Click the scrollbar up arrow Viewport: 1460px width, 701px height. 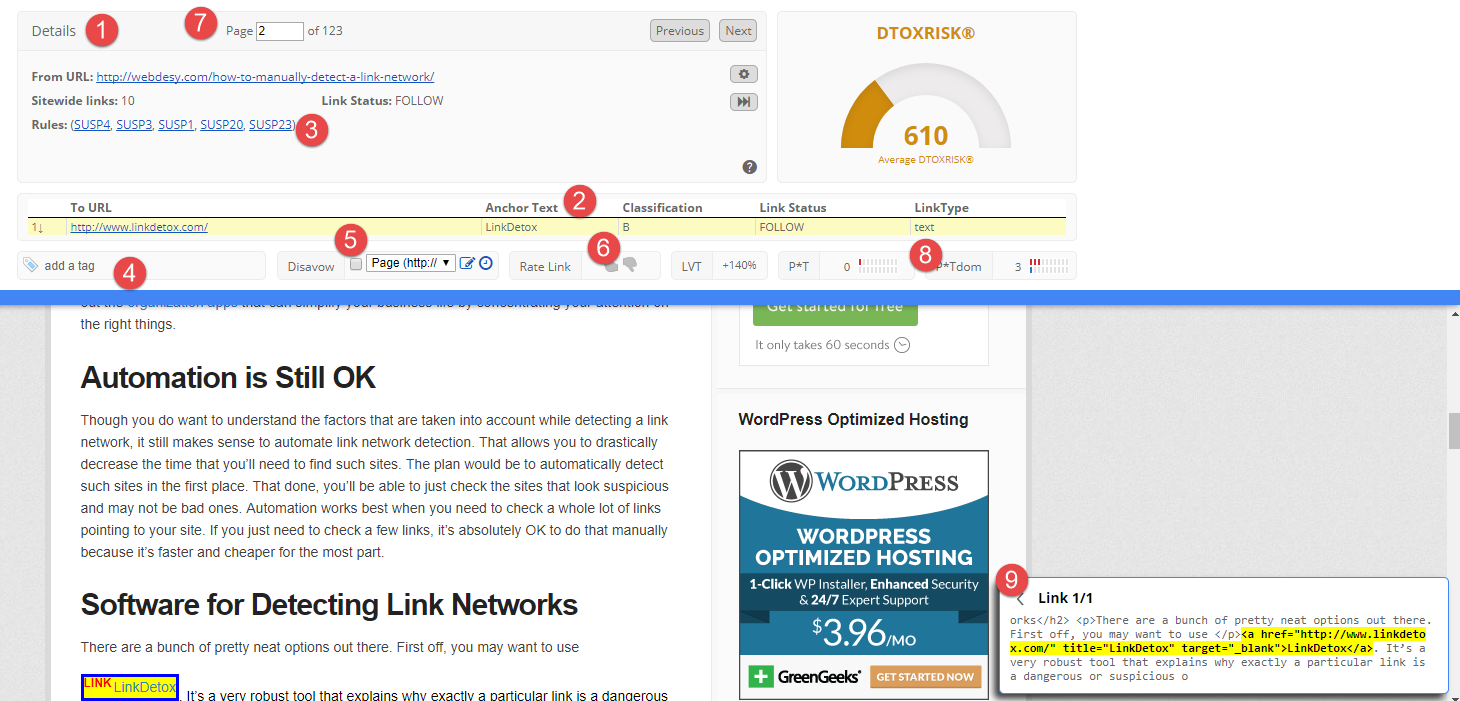[1453, 313]
